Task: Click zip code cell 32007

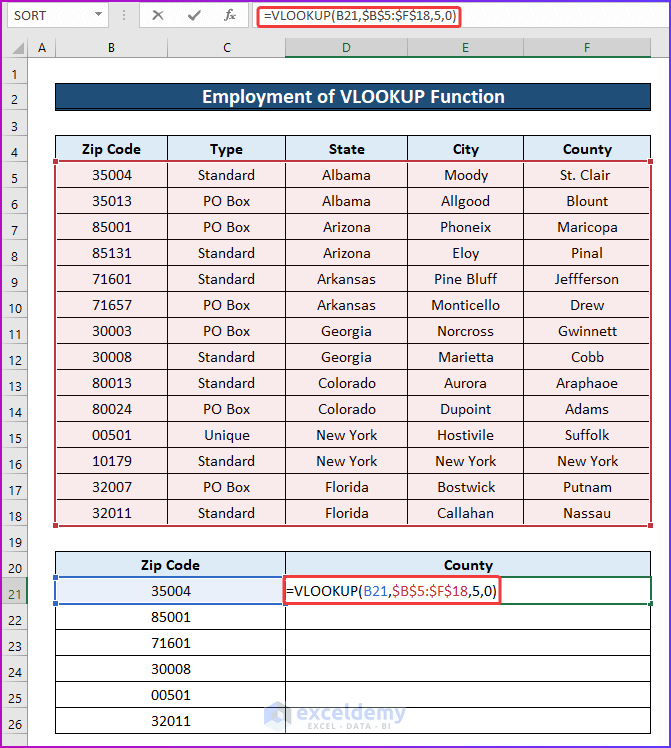Action: [112, 487]
